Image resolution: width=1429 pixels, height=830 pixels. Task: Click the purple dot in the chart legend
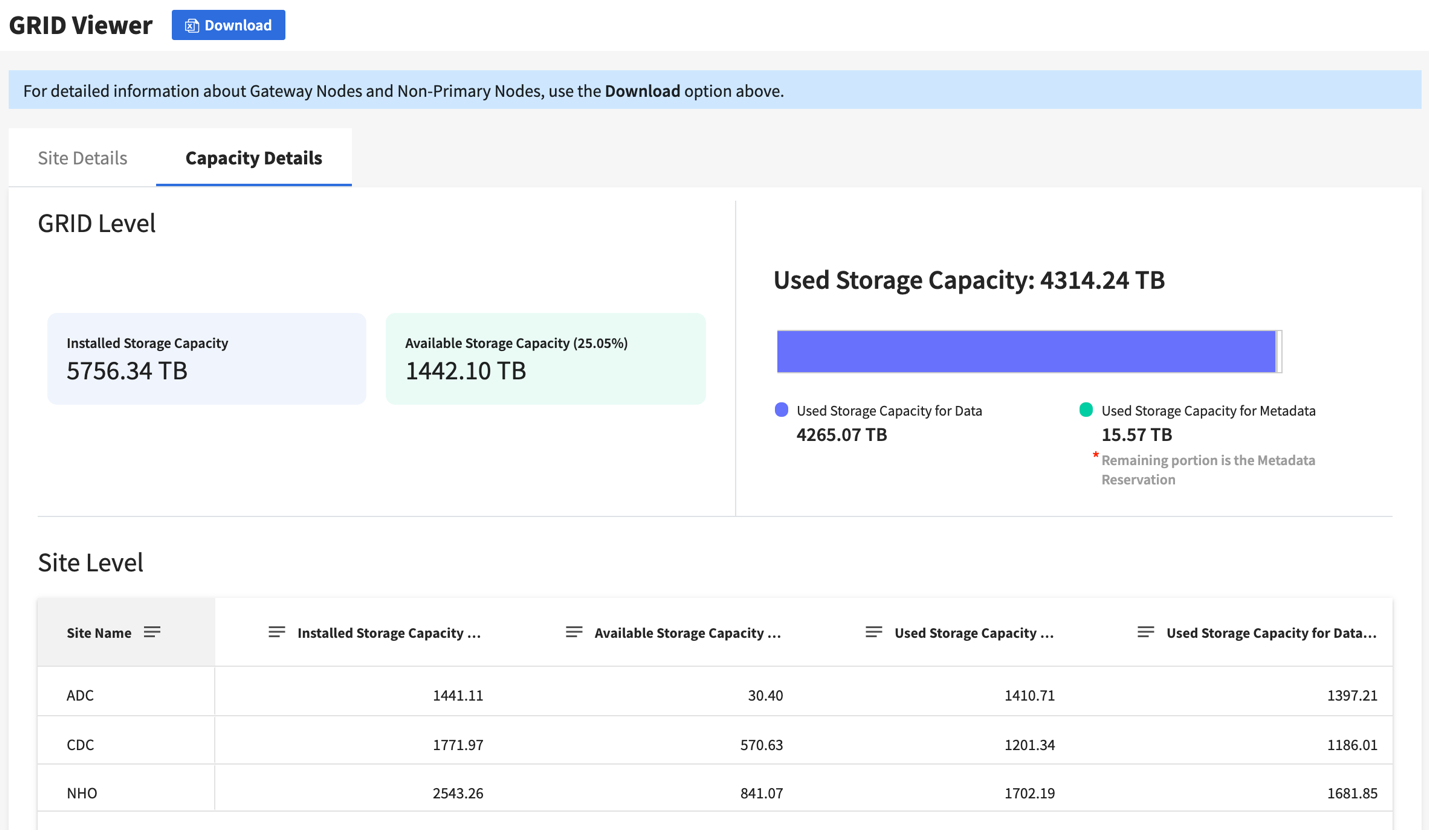[x=782, y=410]
